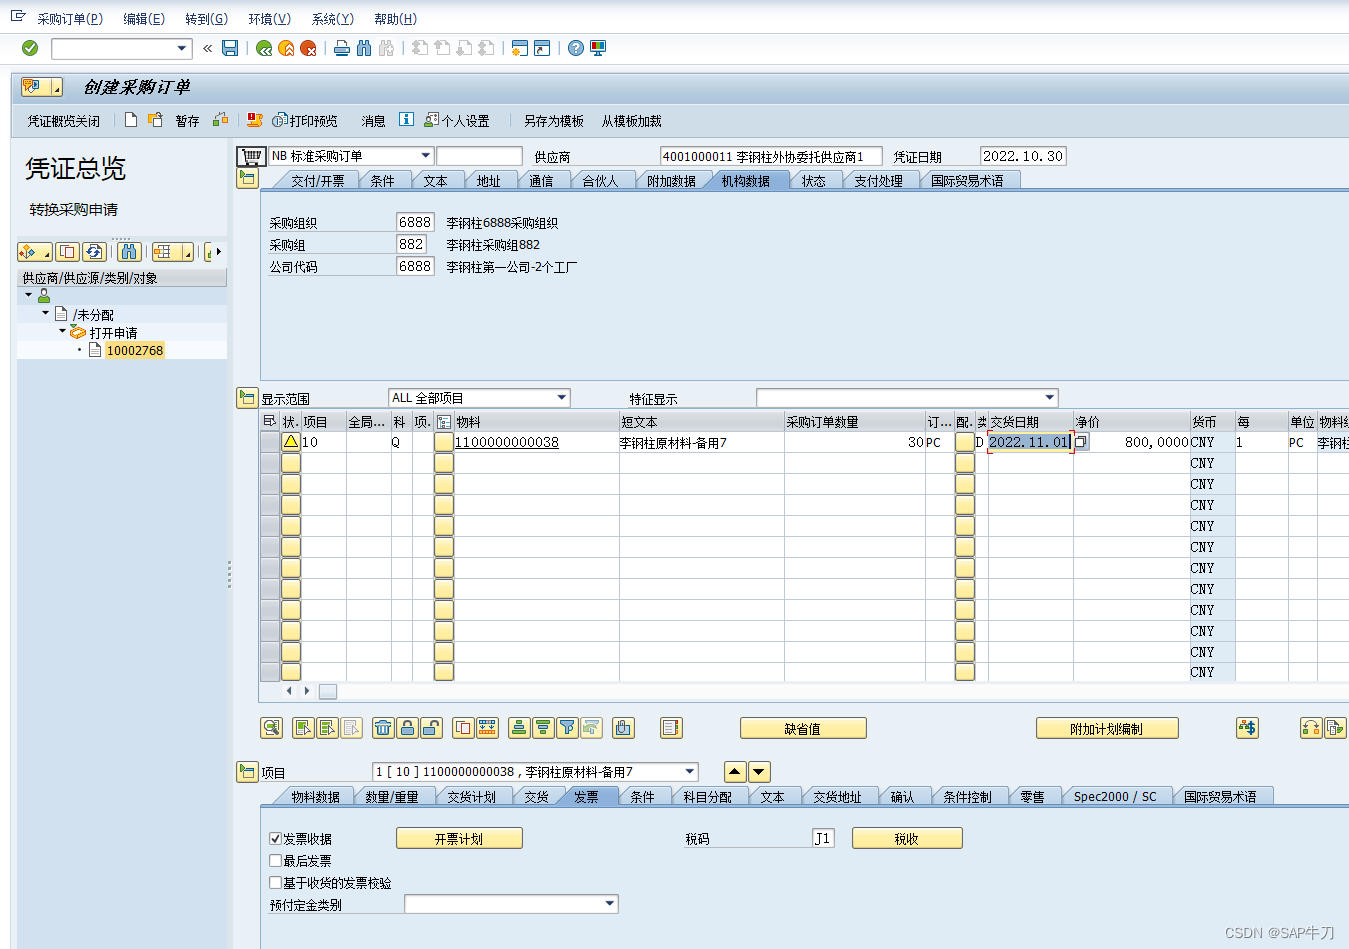1349x949 pixels.
Task: Open the 转到(G) menu
Action: point(206,19)
